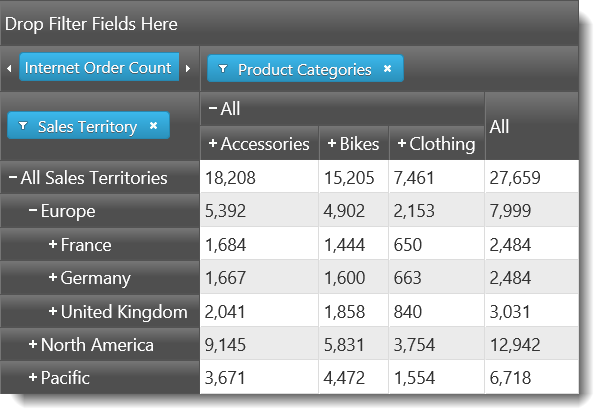Expand the United Kingdom row

pyautogui.click(x=53, y=312)
